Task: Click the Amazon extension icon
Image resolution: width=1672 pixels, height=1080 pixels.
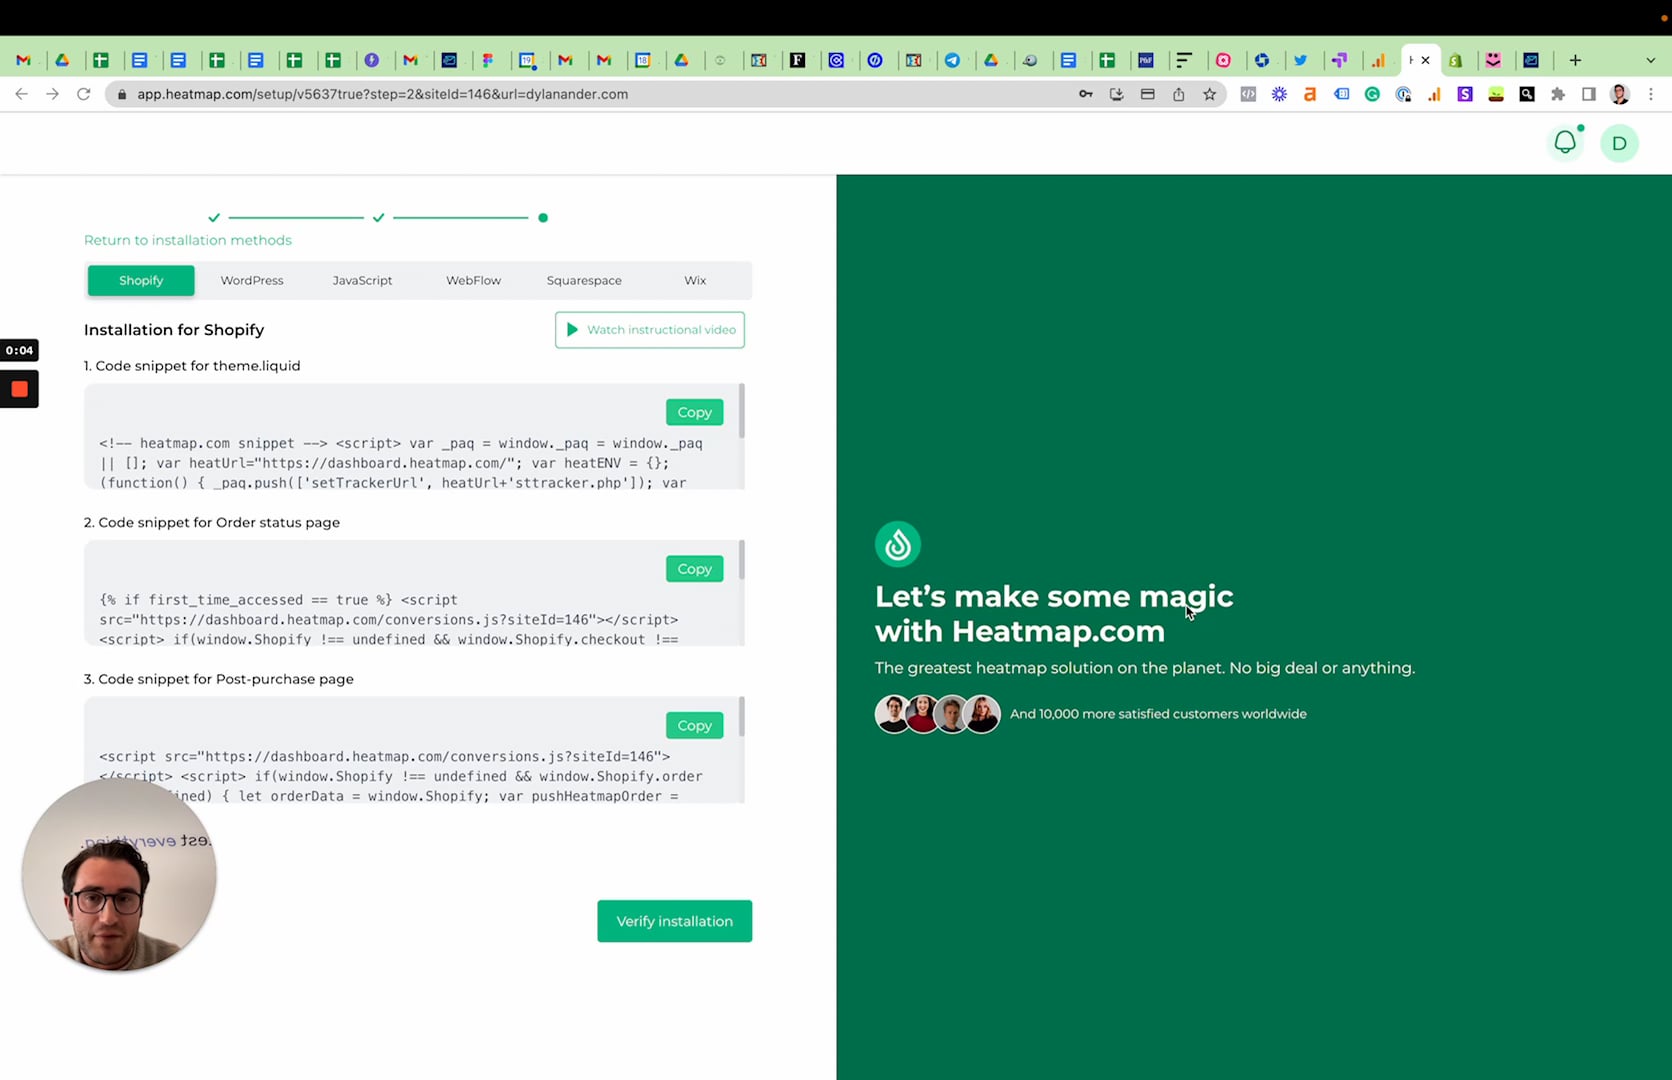Action: click(x=1310, y=94)
